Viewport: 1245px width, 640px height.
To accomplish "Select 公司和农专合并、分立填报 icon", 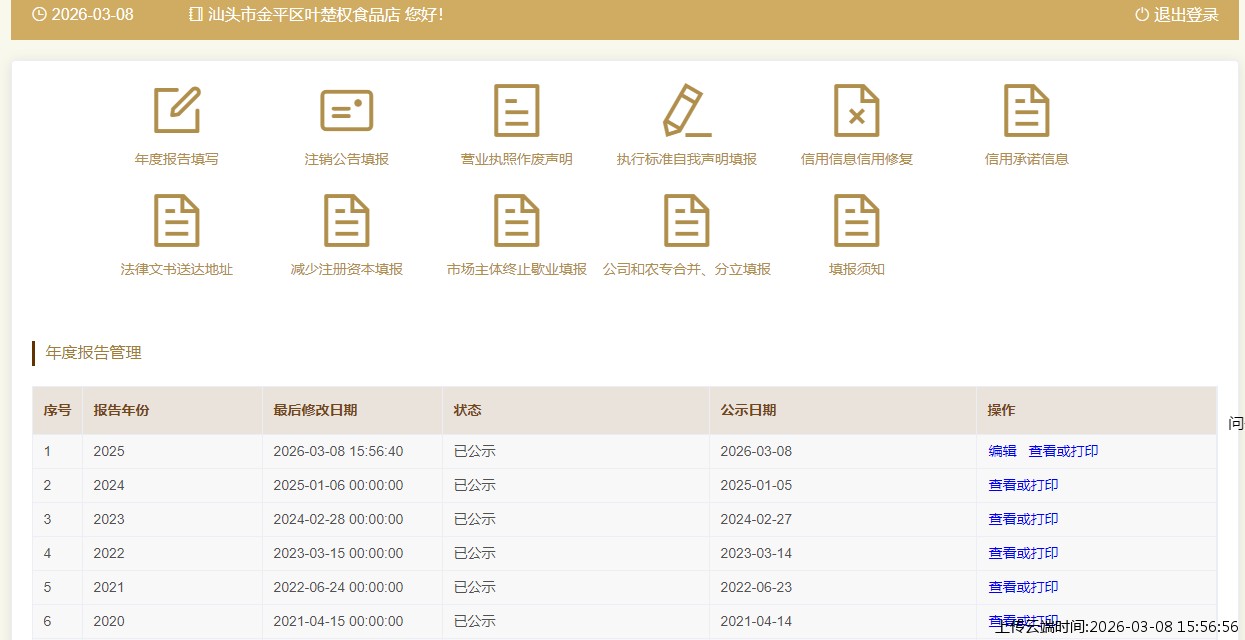I will [687, 221].
